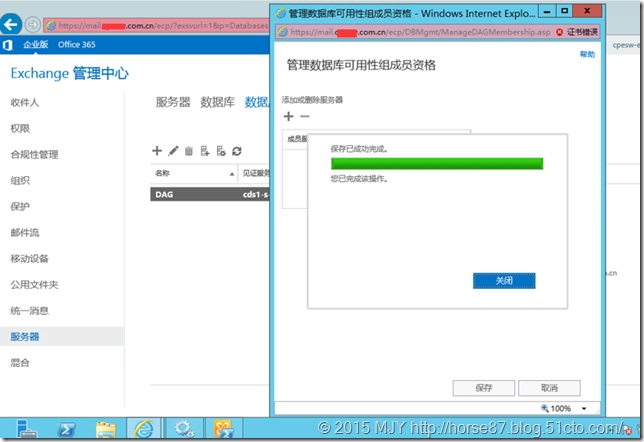The image size is (644, 442).
Task: Click the add server plus icon in dialog
Action: coord(289,116)
